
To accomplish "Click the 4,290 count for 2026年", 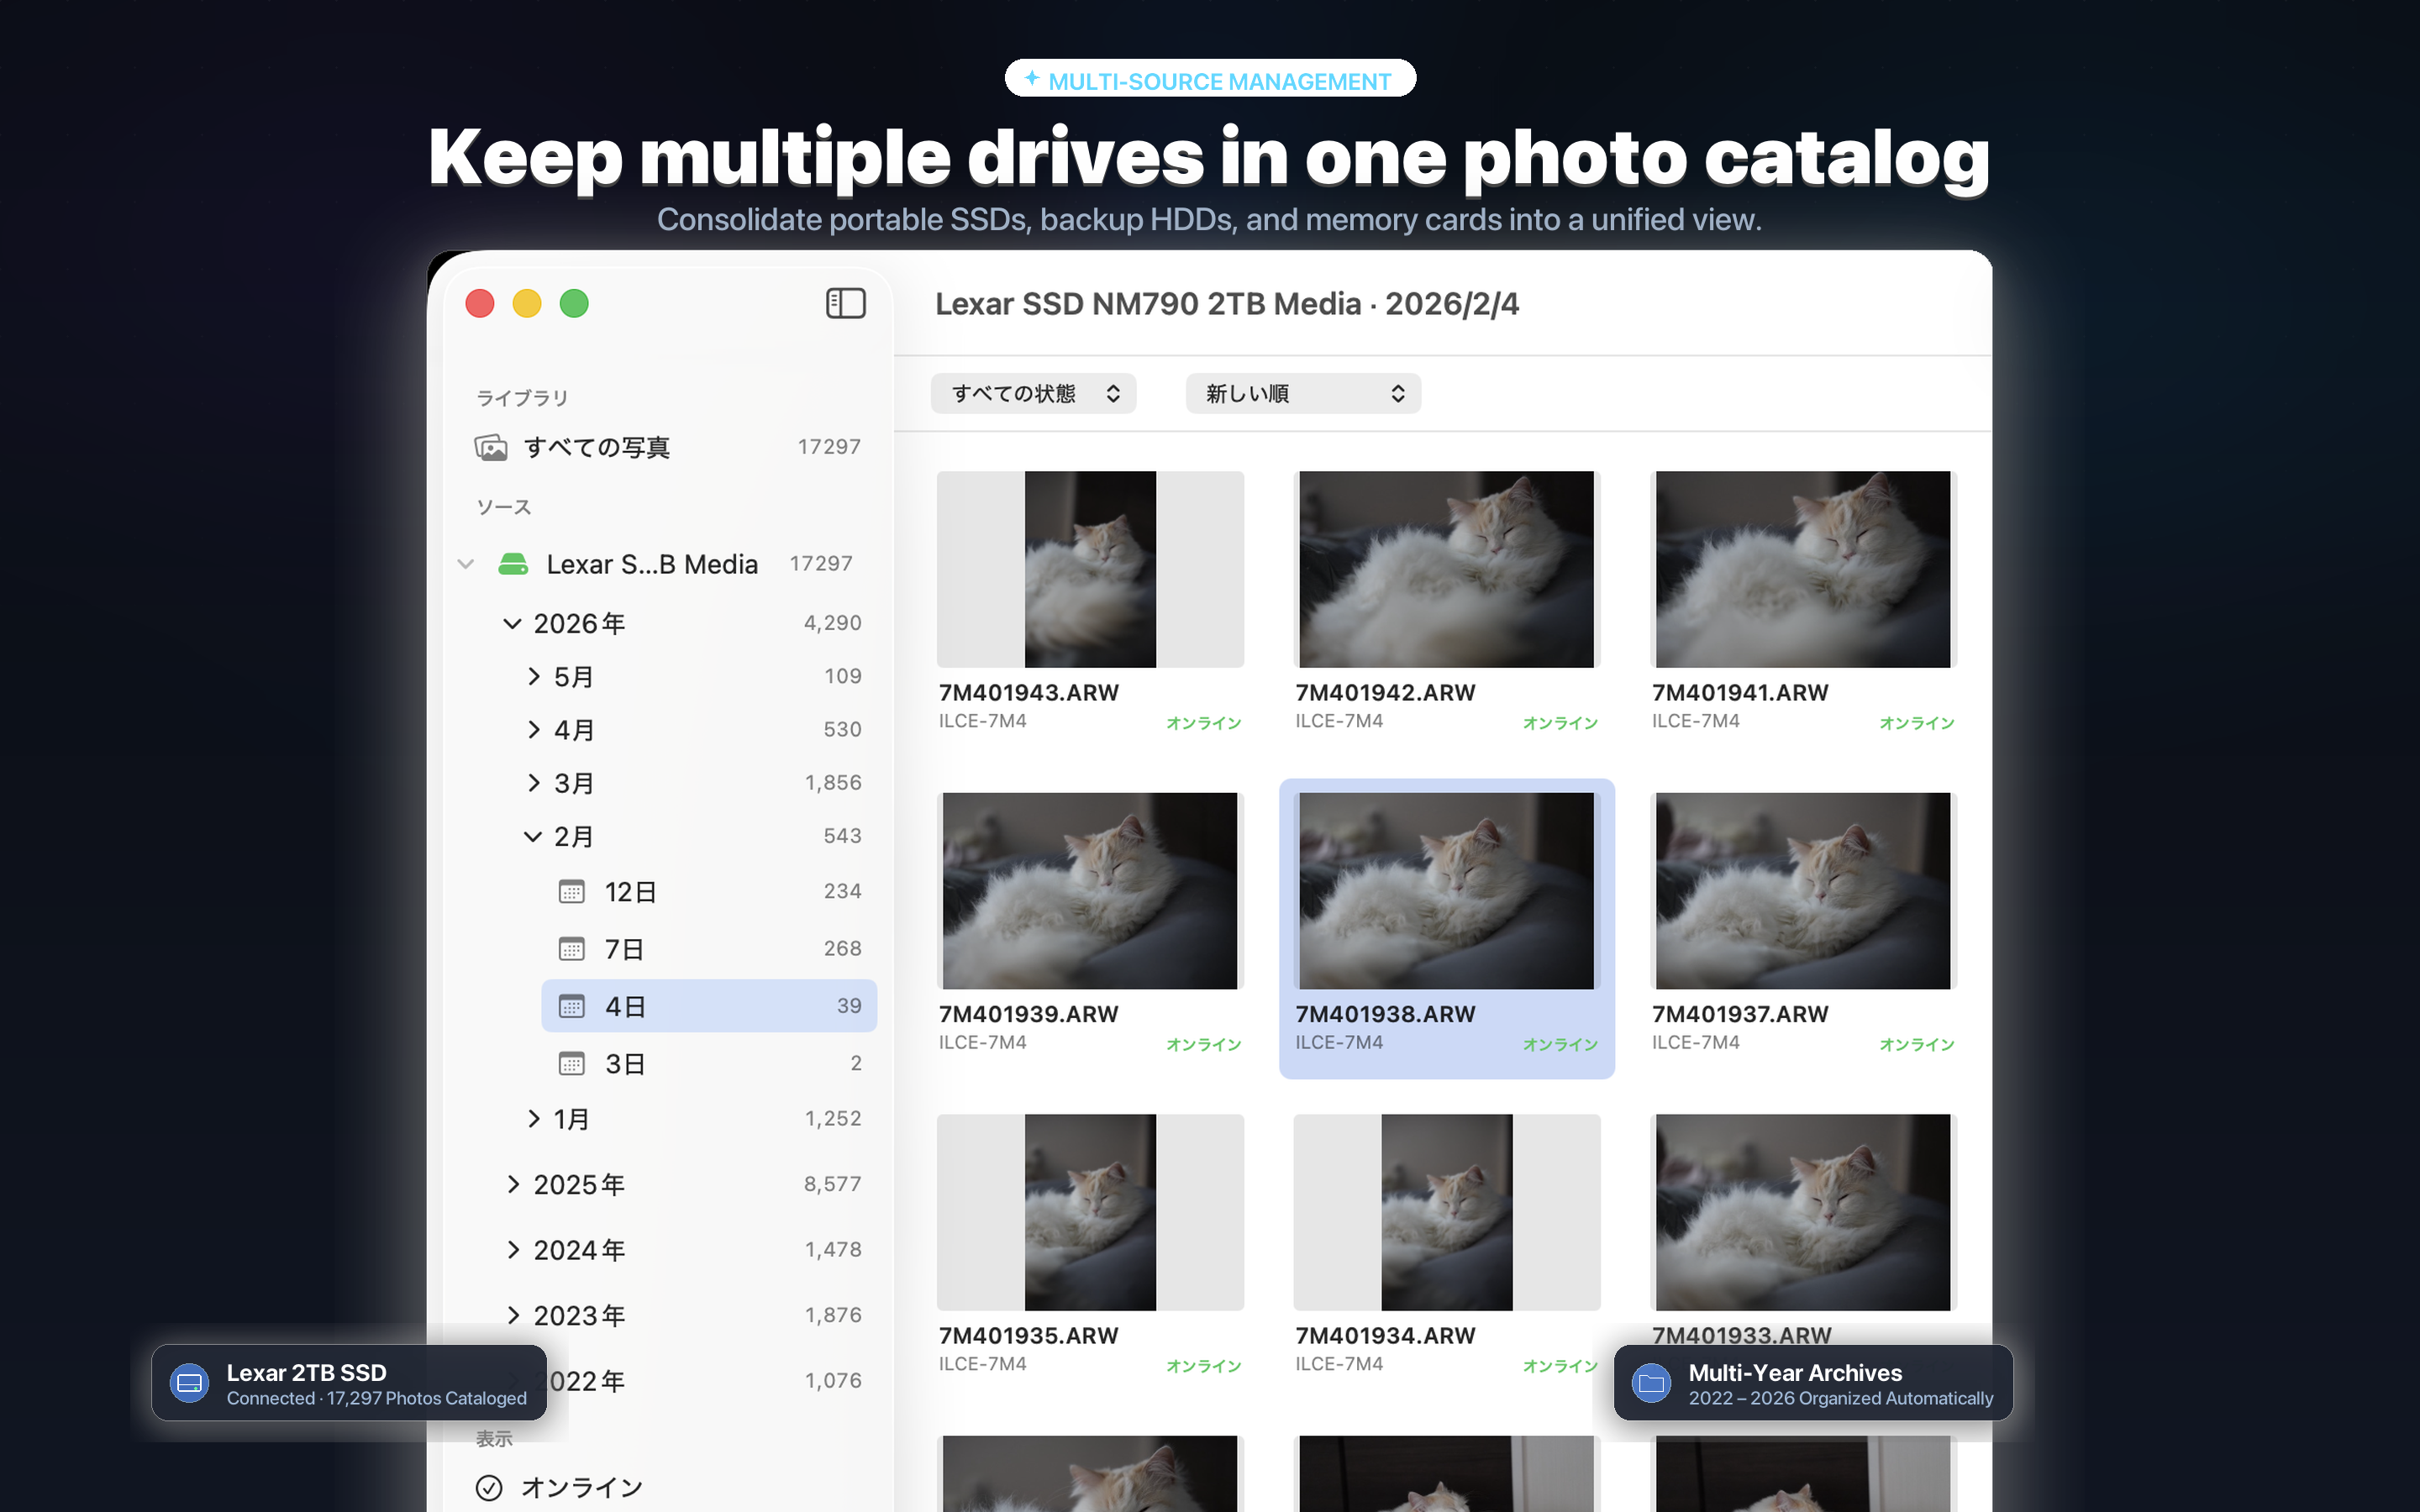I will [832, 623].
